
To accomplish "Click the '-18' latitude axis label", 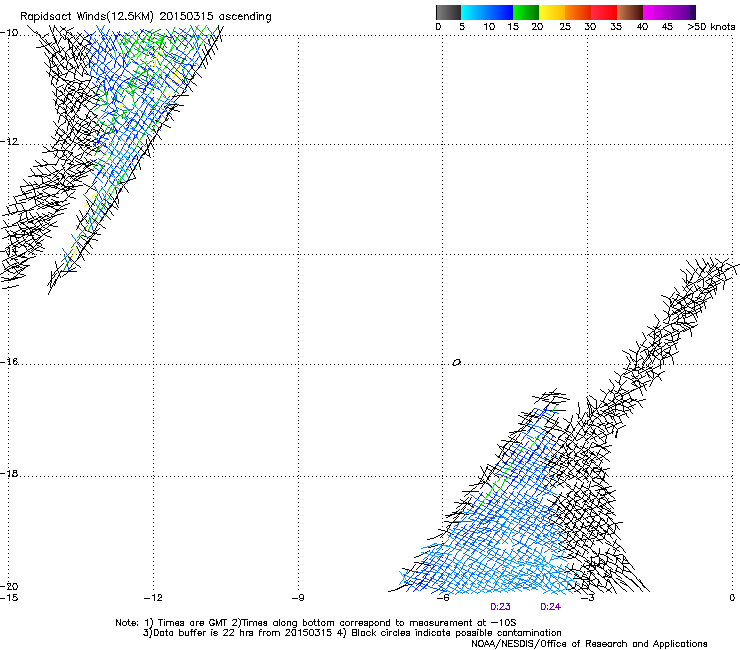I will click(9, 473).
